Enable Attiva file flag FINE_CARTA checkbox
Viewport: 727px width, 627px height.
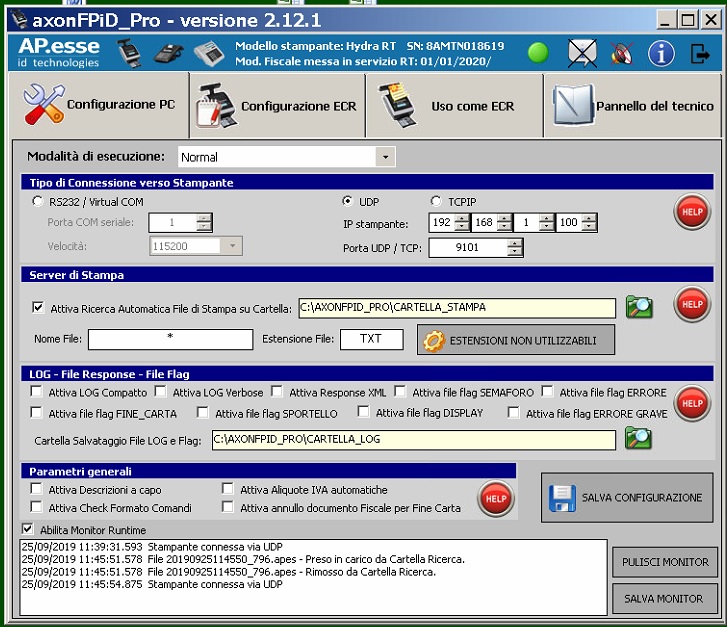coord(36,413)
